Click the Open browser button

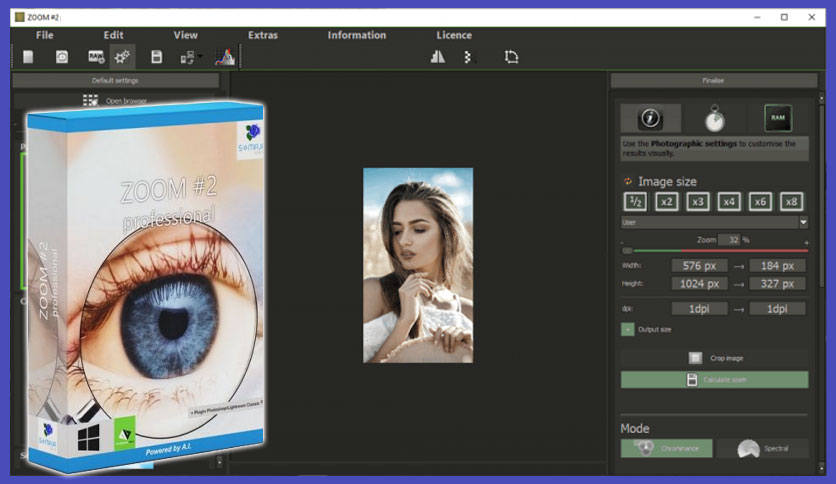tap(116, 100)
